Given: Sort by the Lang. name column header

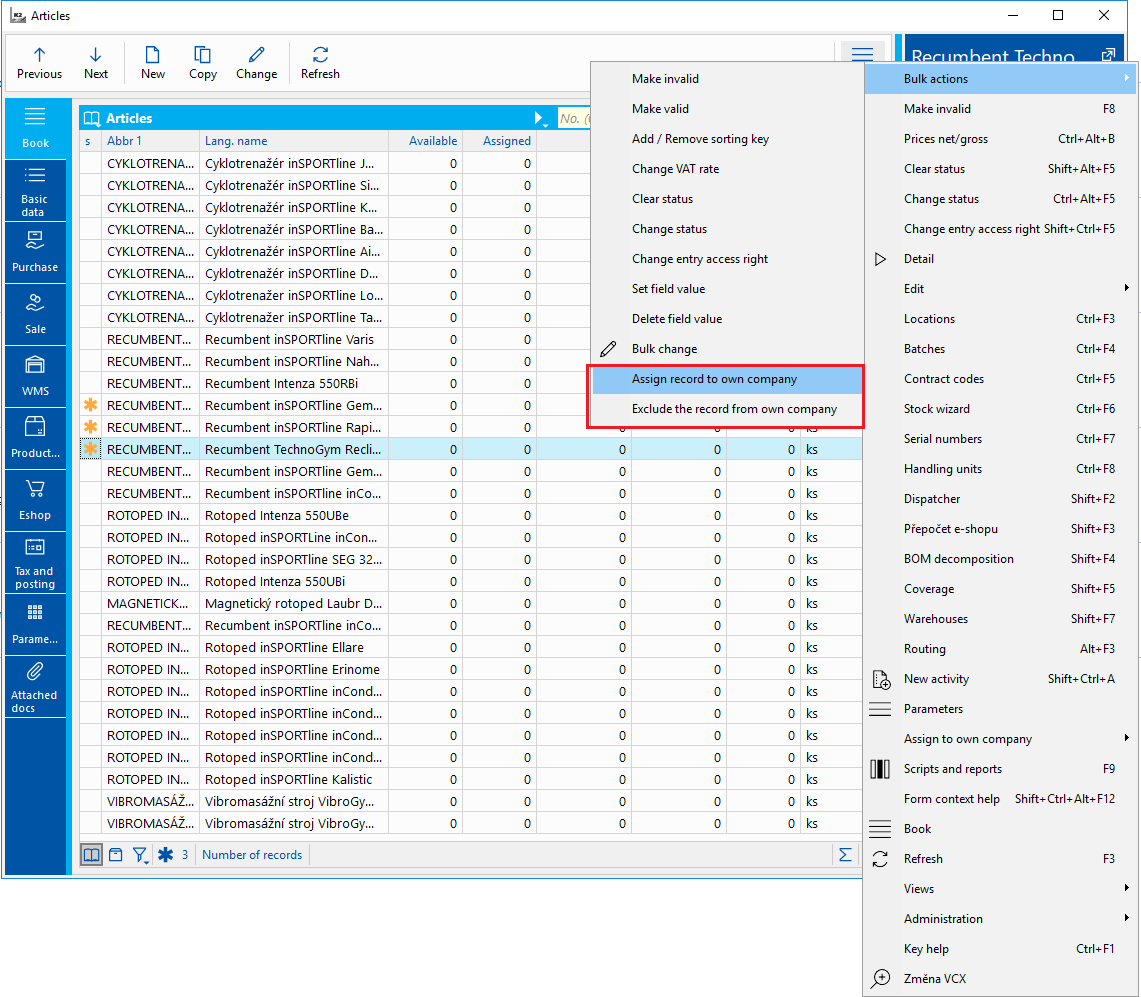Looking at the screenshot, I should coord(294,140).
